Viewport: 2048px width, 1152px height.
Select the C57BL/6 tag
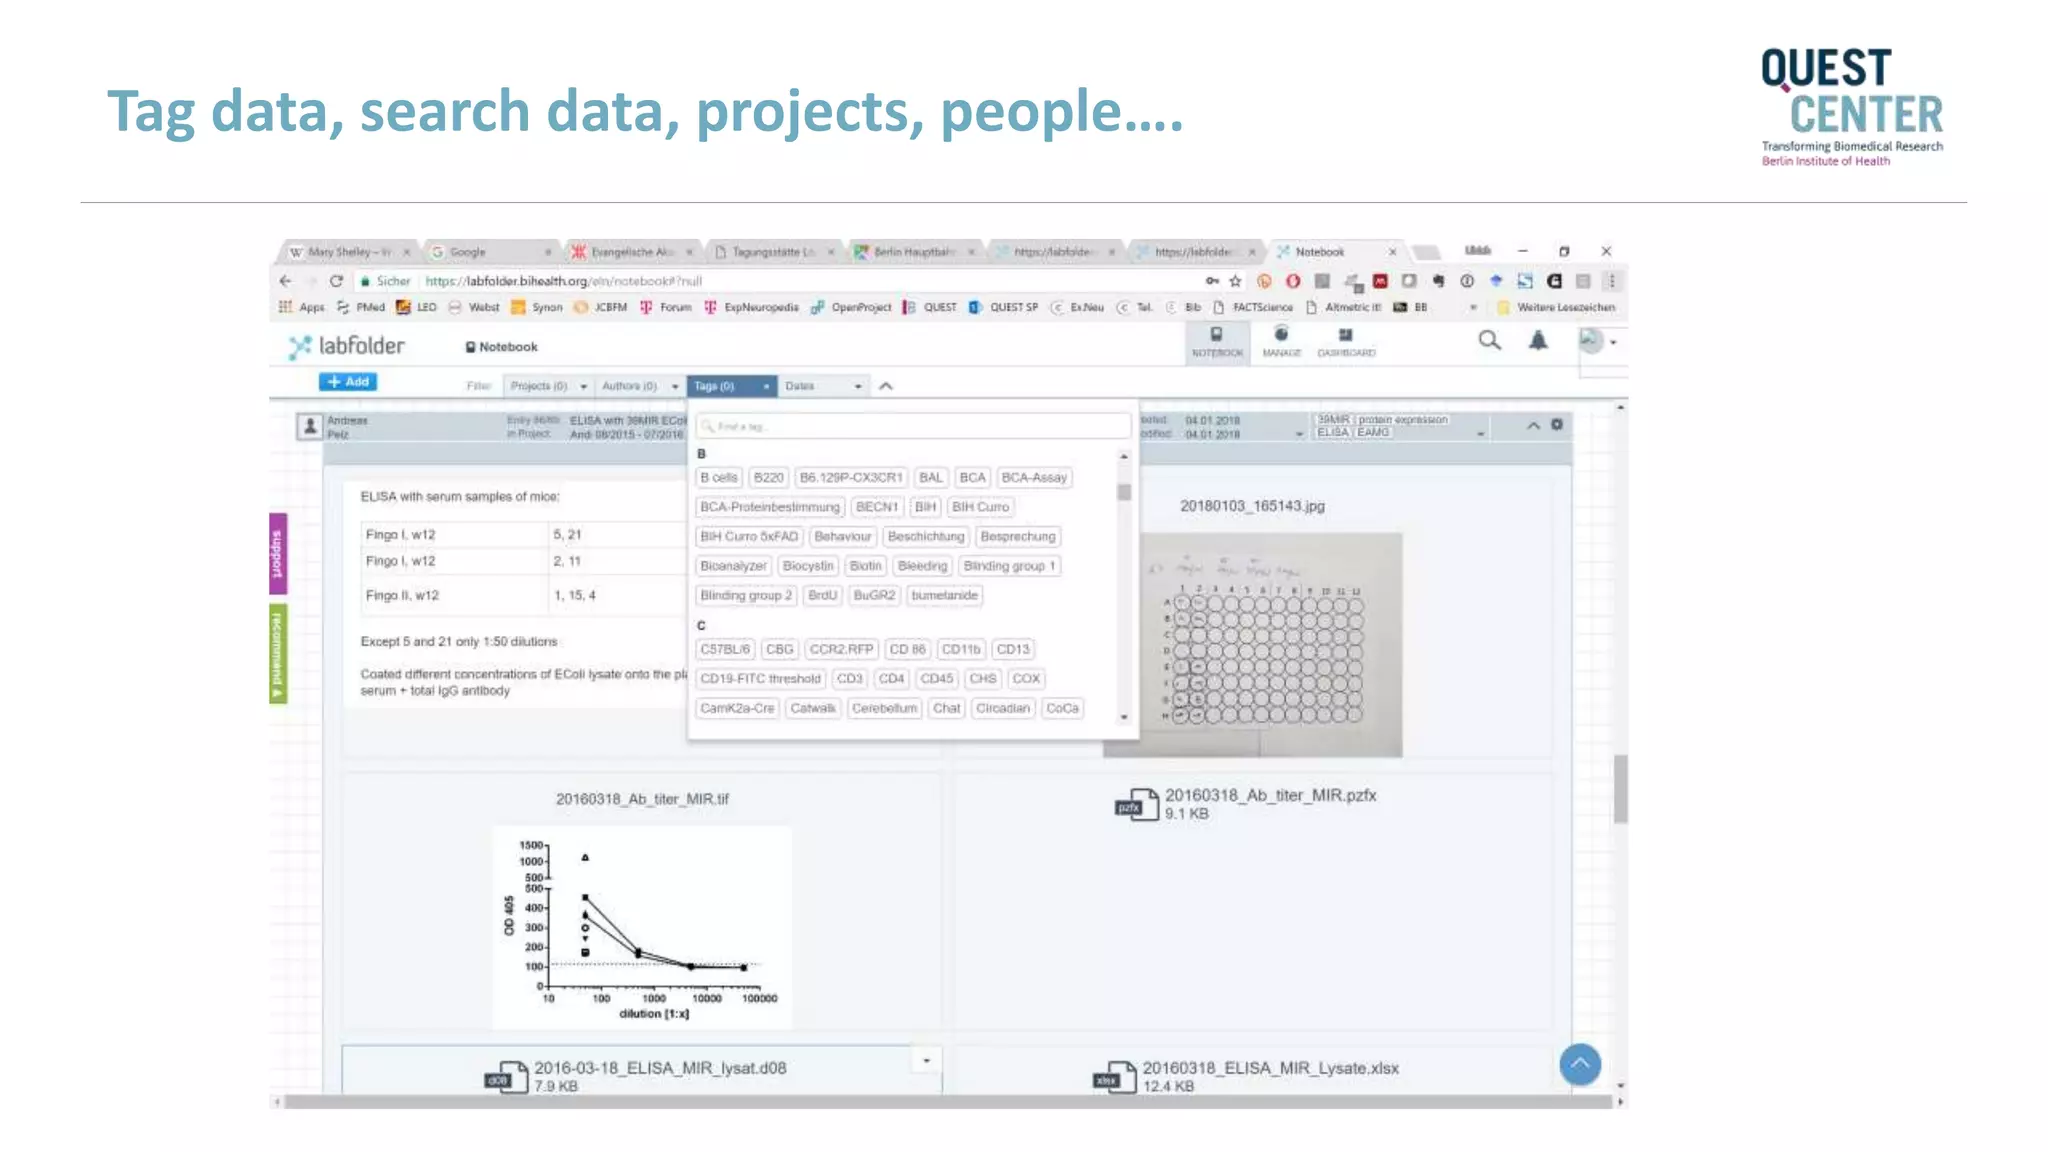tap(725, 649)
